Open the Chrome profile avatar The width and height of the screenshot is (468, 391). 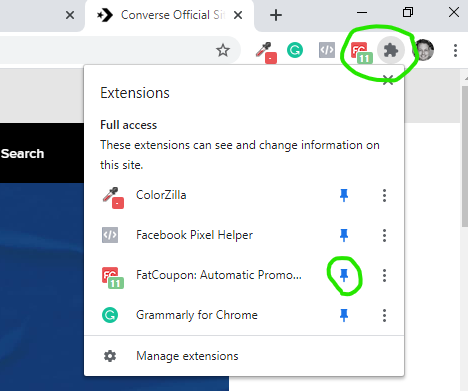point(424,50)
